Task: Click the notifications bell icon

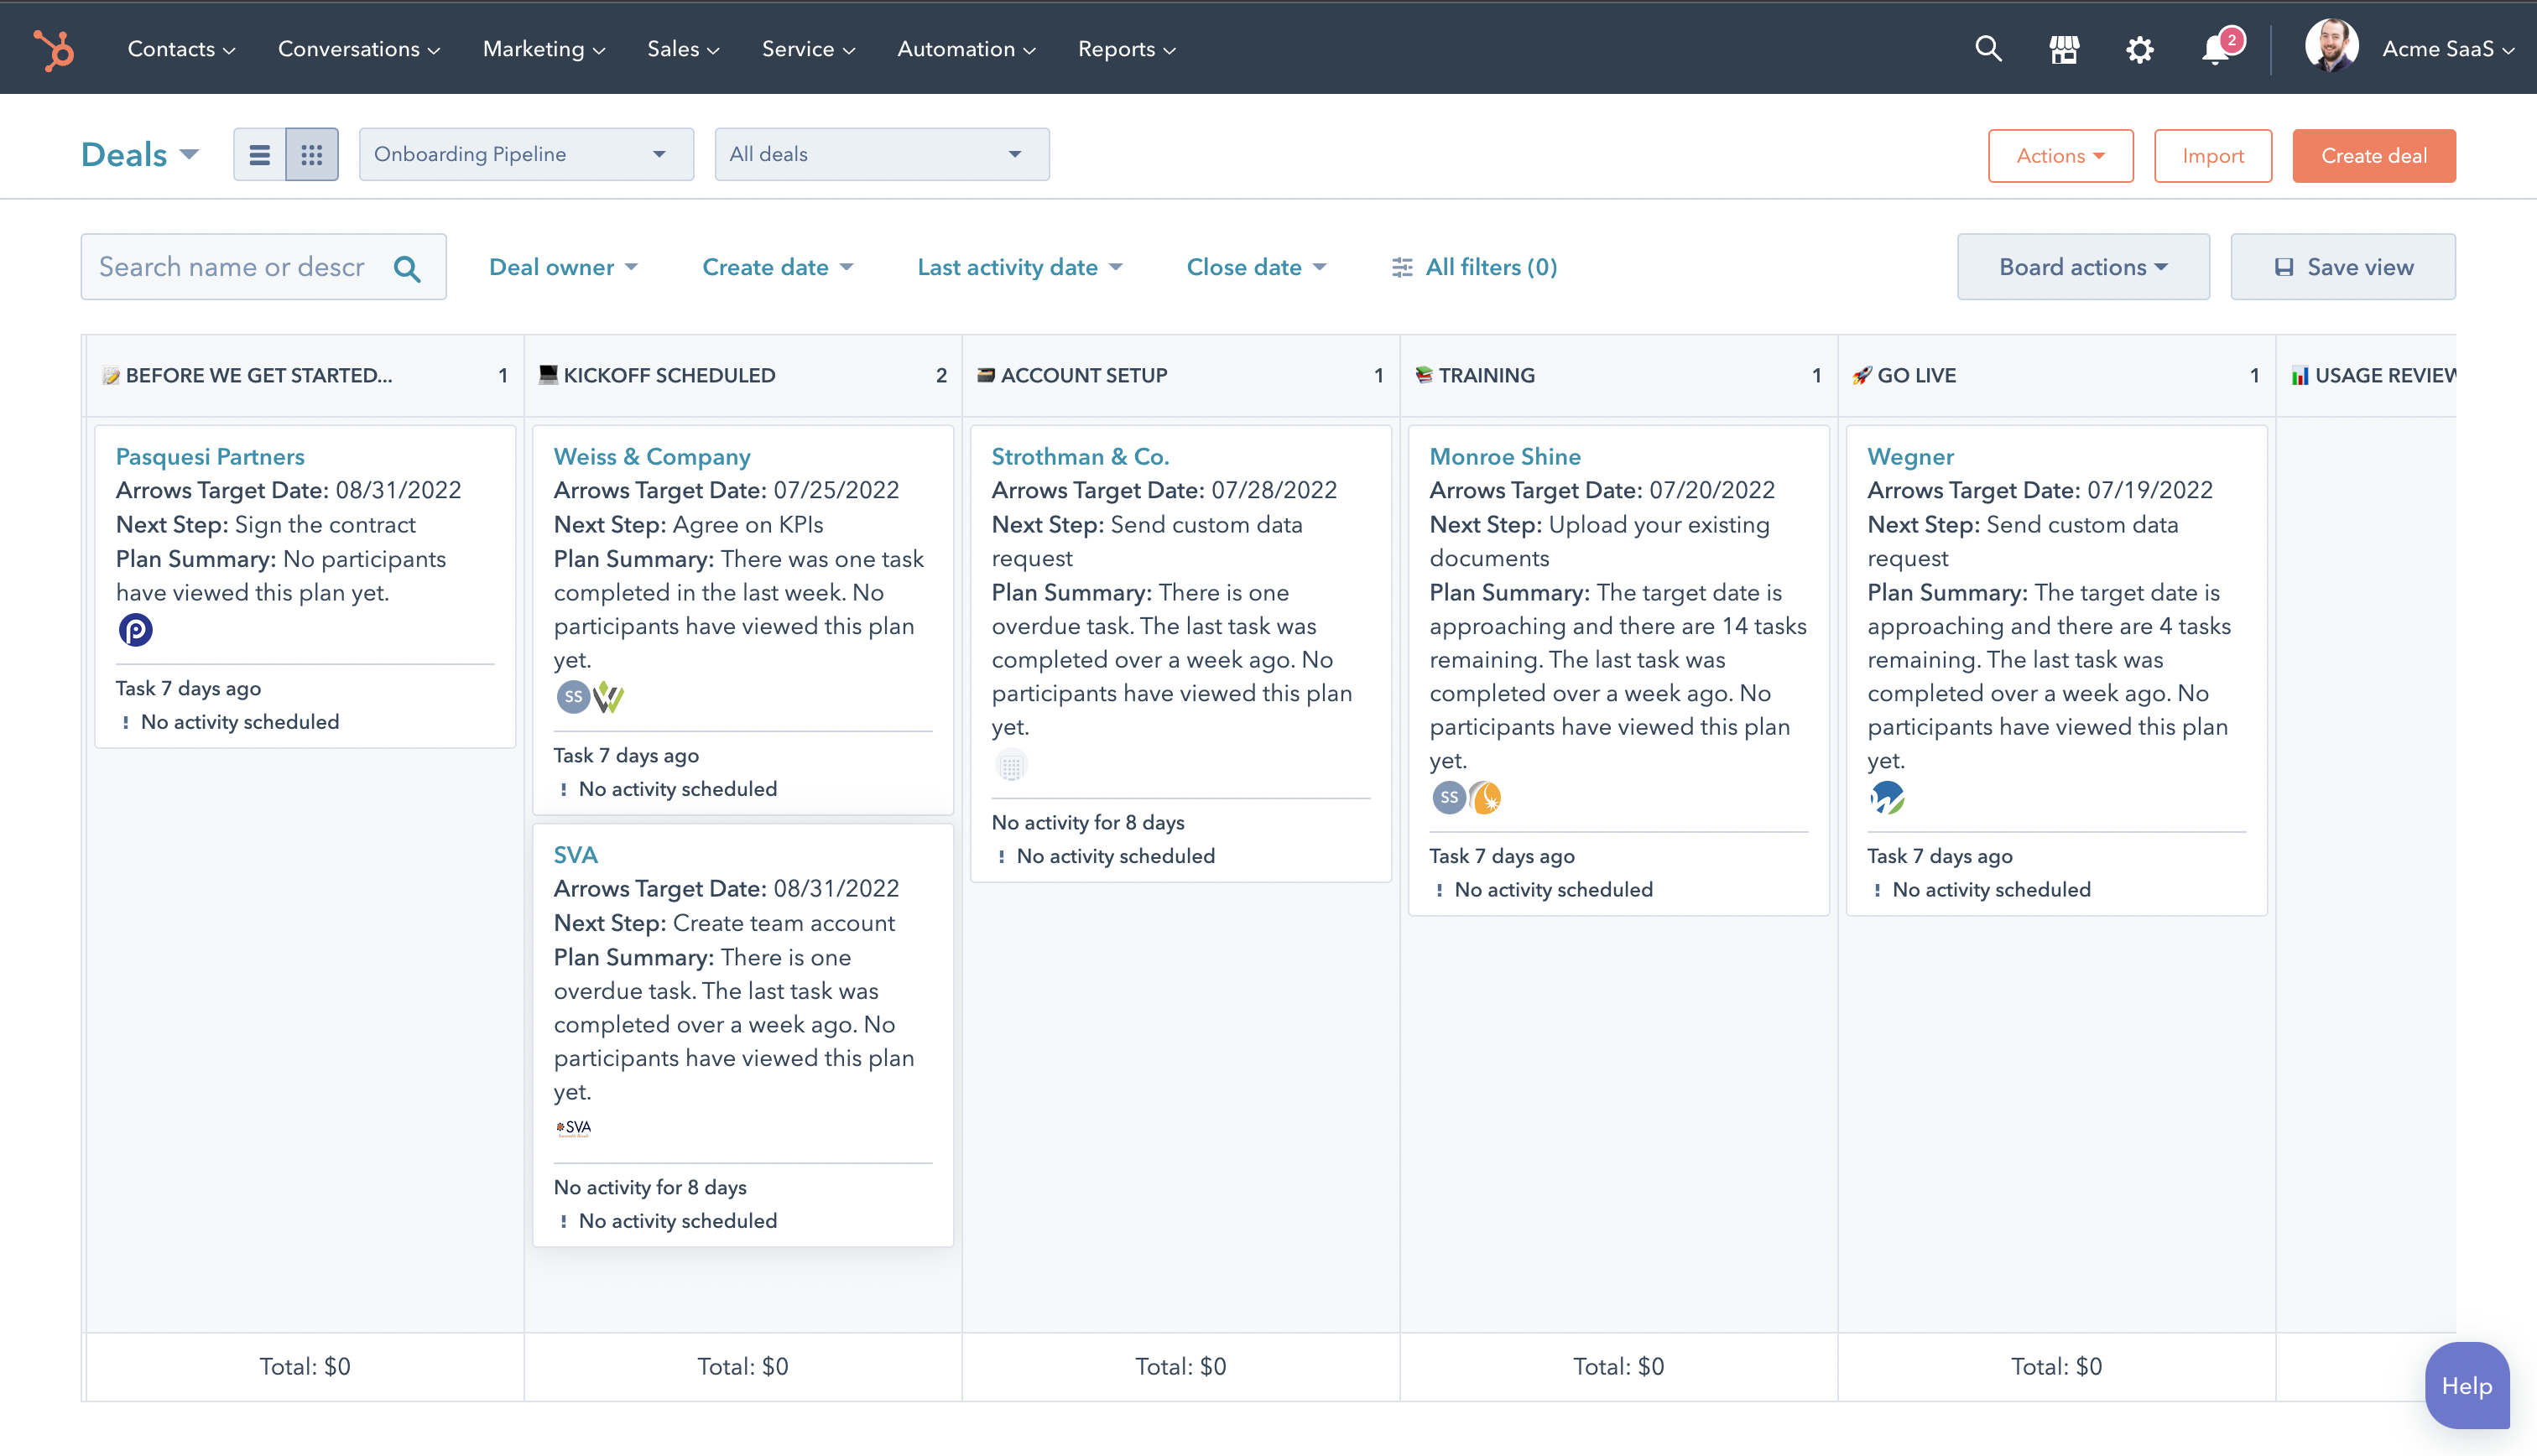Action: pos(2216,50)
